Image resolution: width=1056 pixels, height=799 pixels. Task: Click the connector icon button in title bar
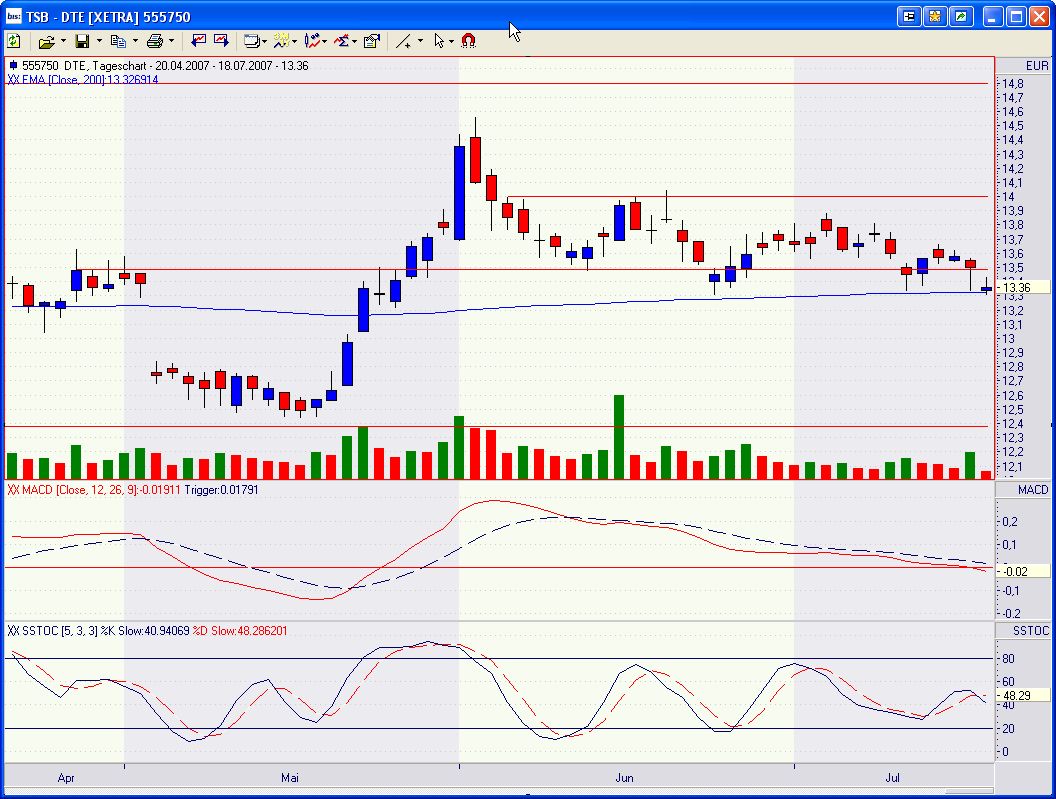click(909, 16)
